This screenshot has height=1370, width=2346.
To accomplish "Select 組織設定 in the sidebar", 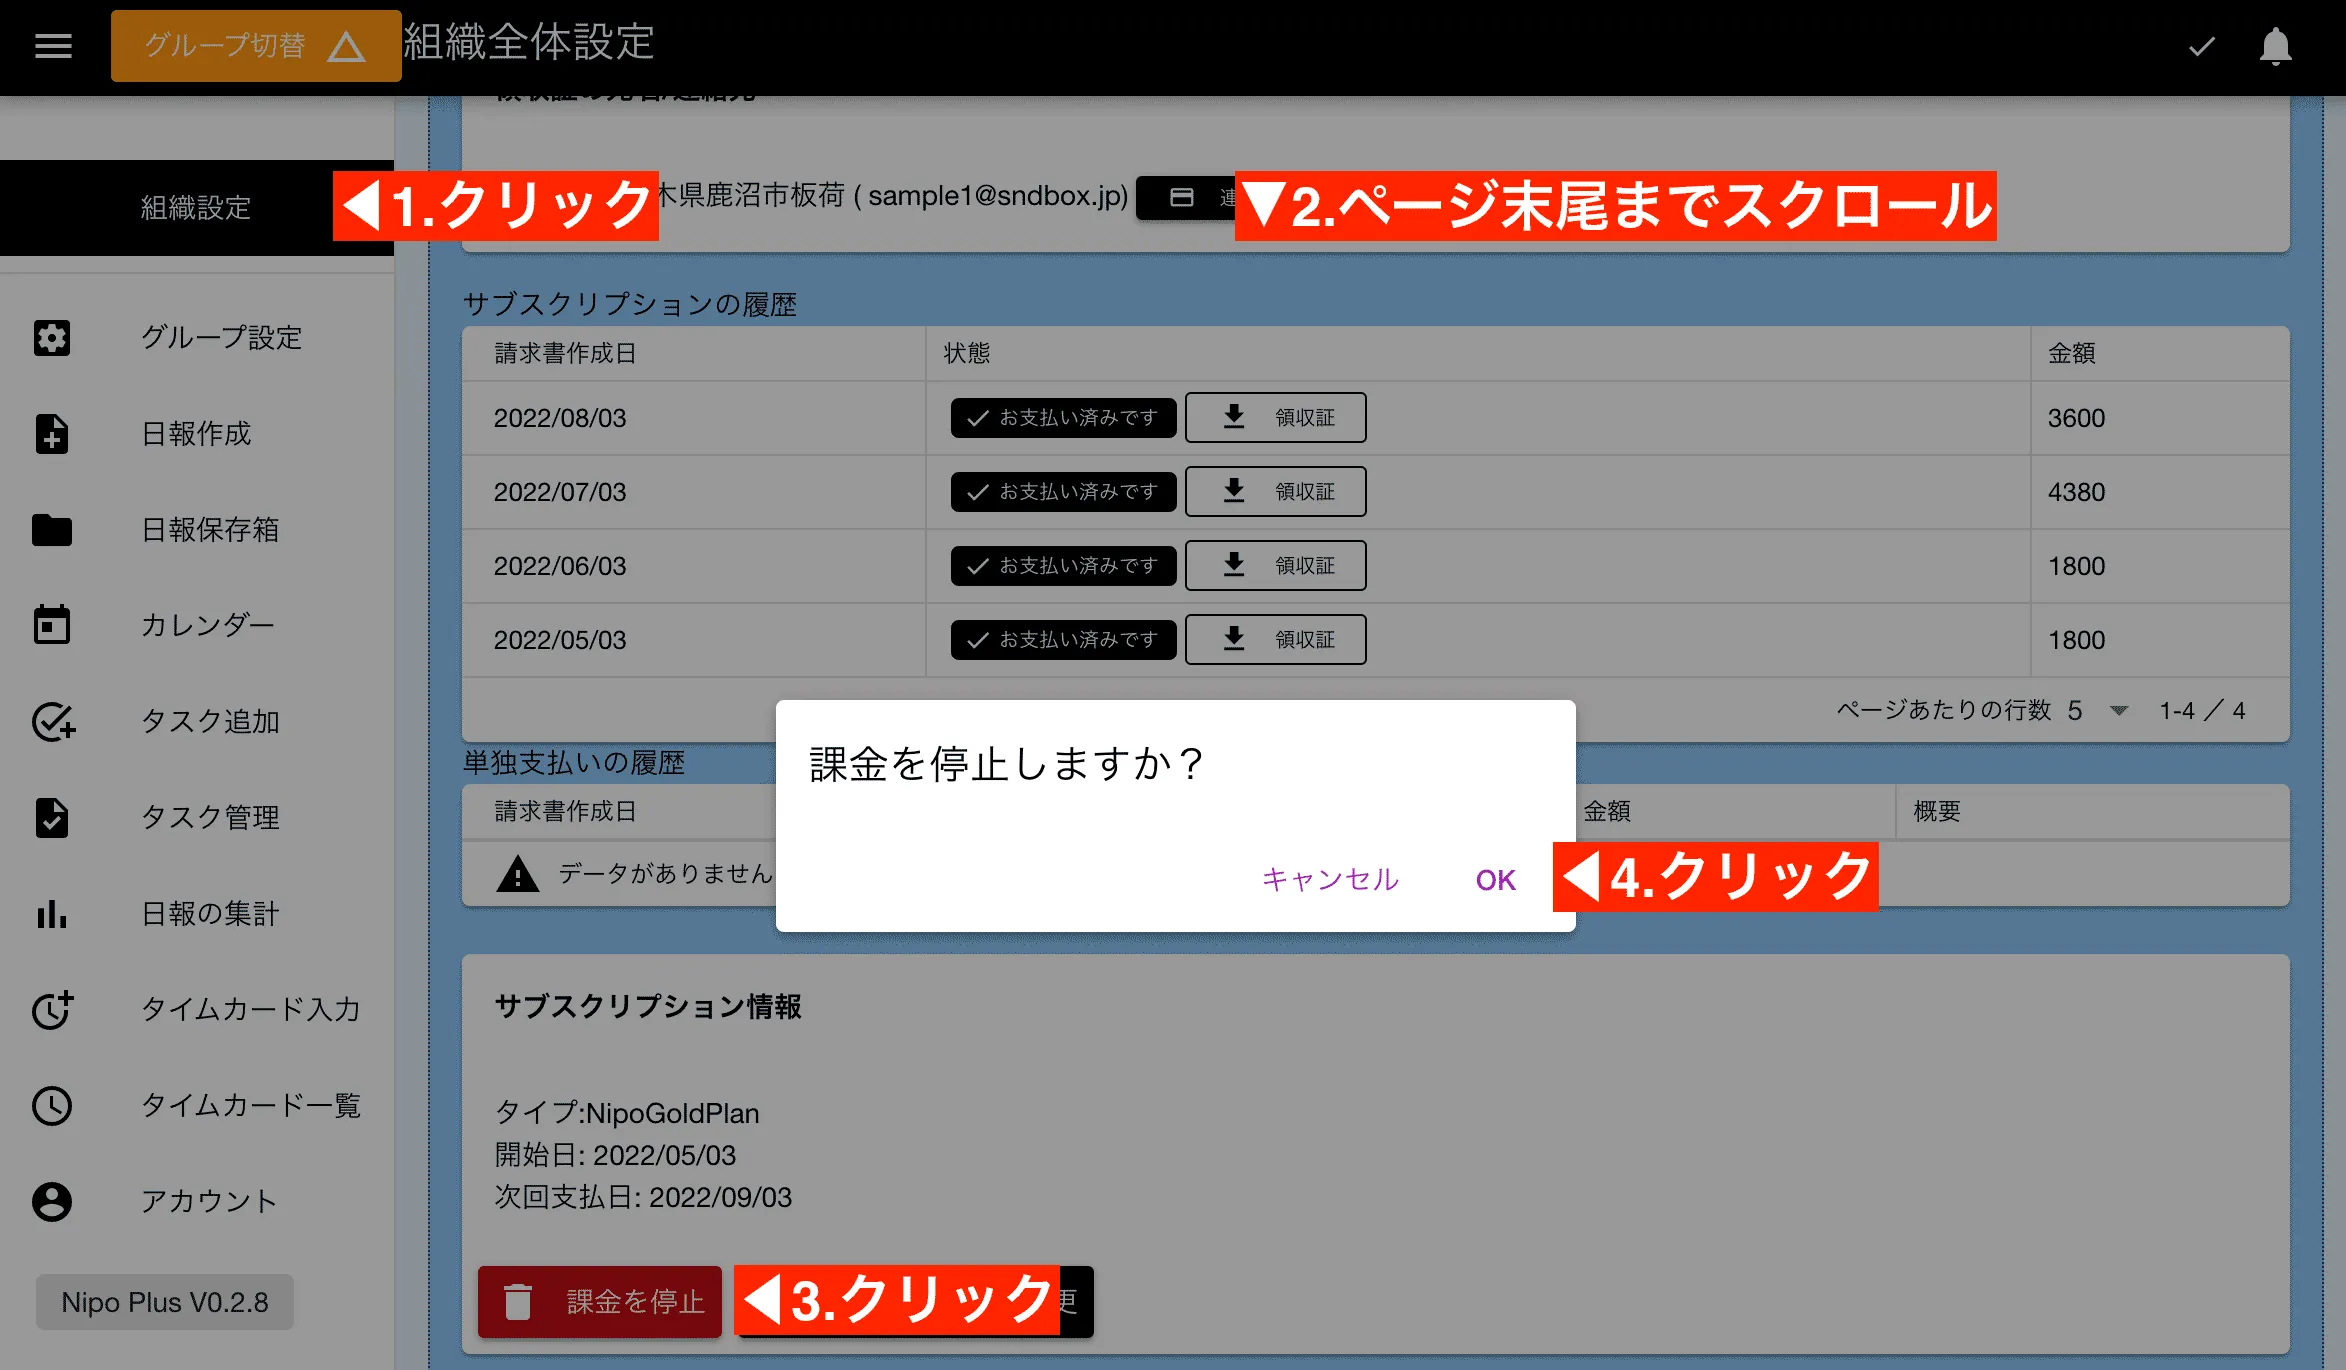I will tap(196, 208).
